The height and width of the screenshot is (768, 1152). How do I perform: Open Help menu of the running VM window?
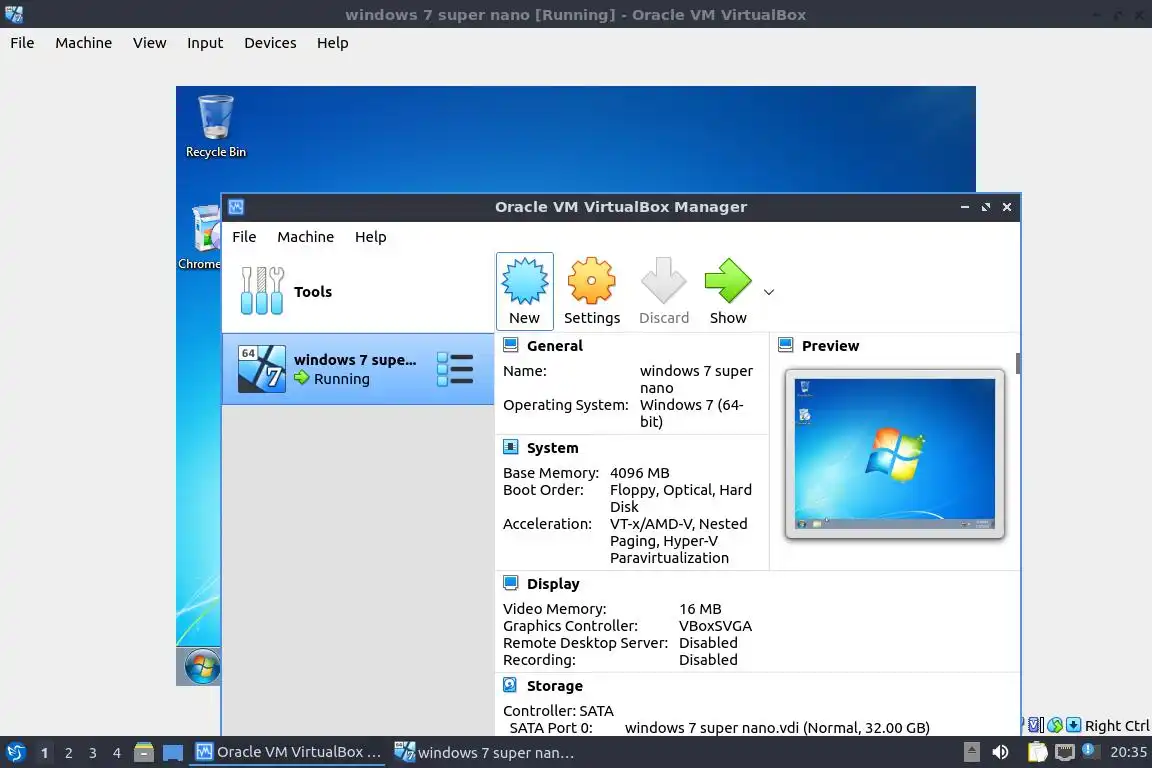point(332,43)
